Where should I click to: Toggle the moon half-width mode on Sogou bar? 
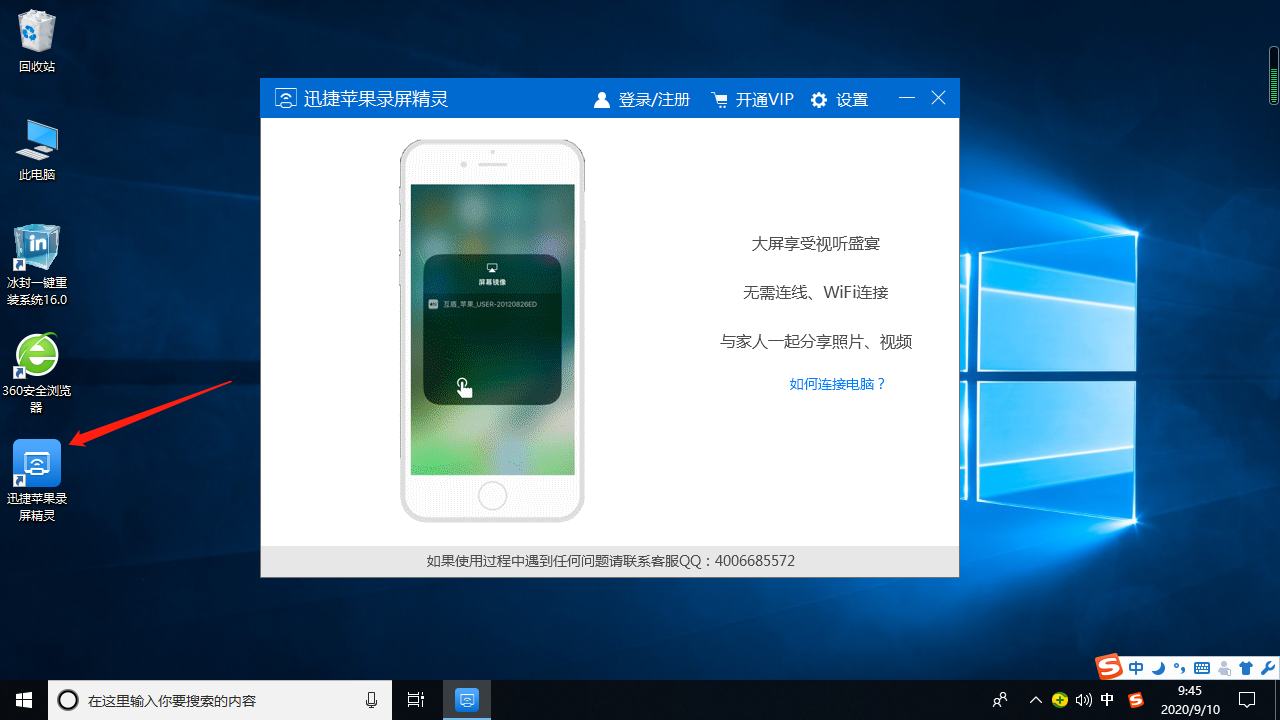1158,668
